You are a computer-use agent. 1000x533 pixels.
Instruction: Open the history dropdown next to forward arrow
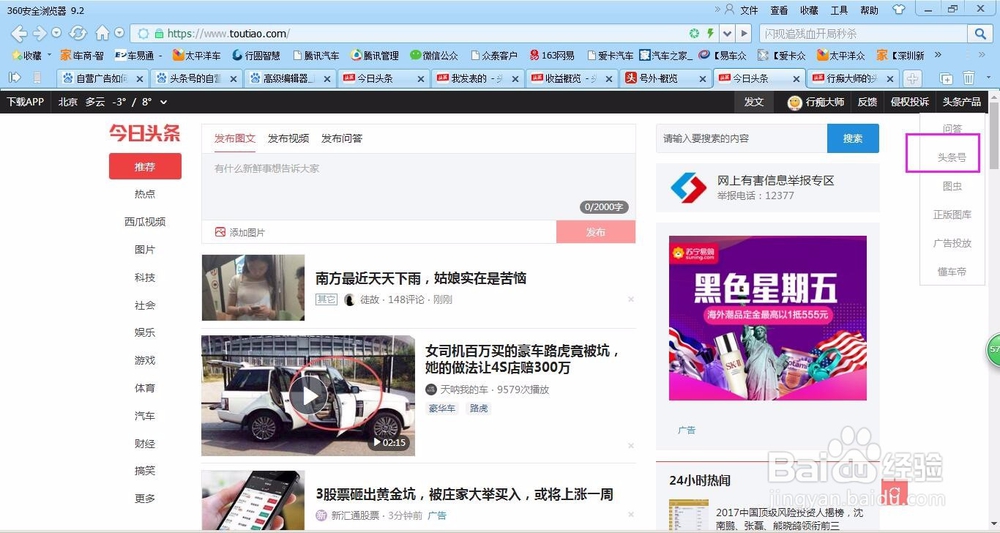(56, 33)
